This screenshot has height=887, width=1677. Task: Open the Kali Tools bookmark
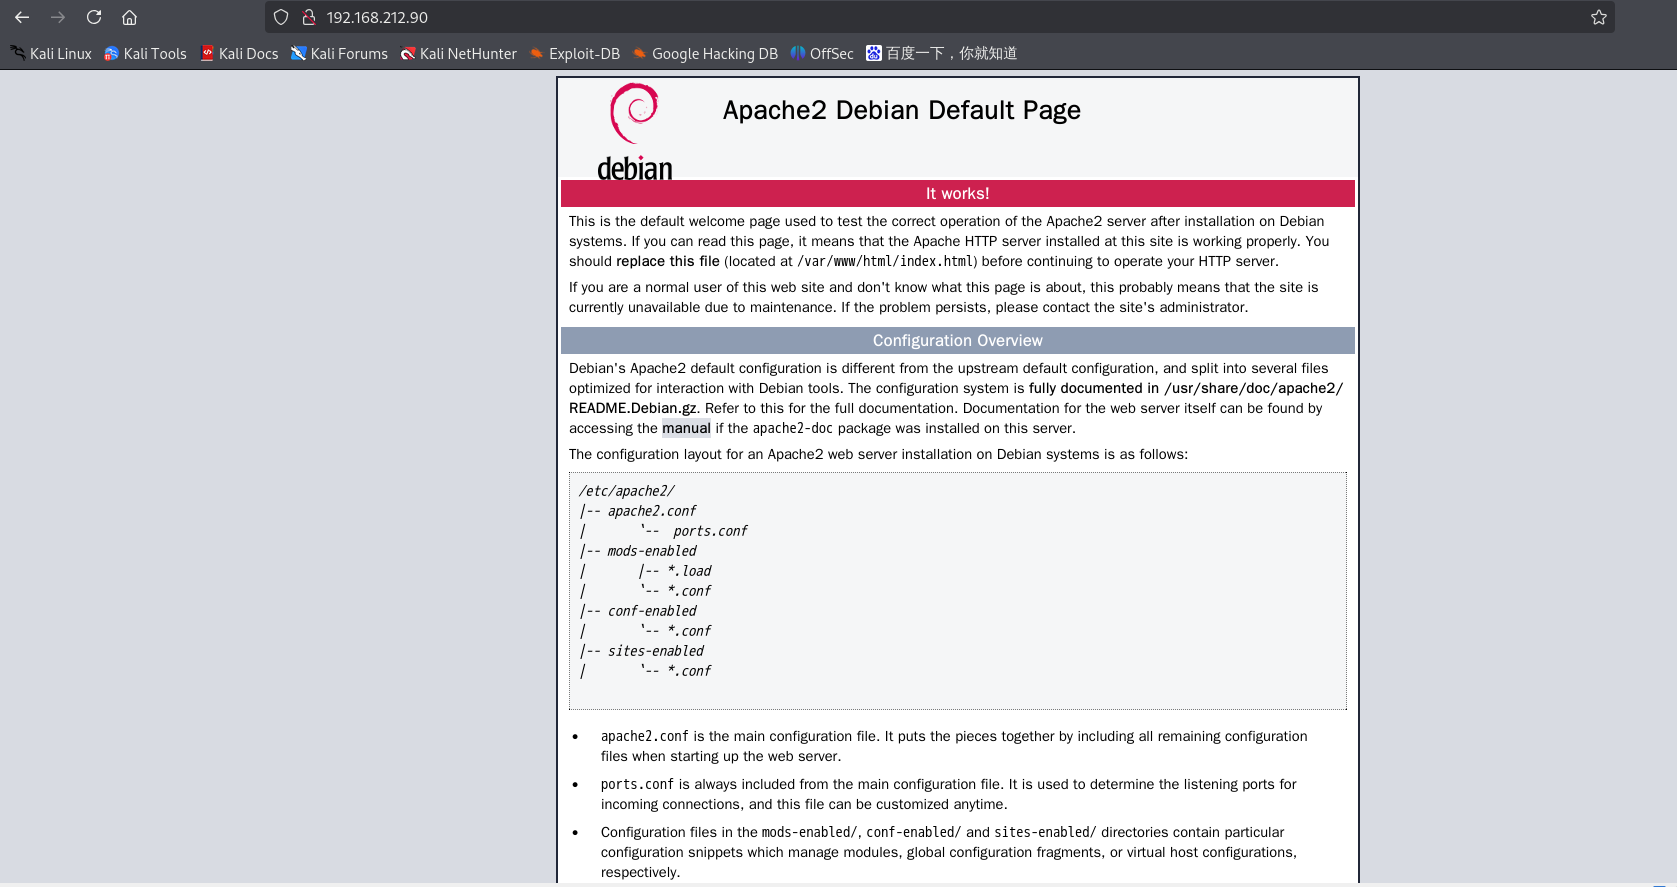[x=145, y=53]
